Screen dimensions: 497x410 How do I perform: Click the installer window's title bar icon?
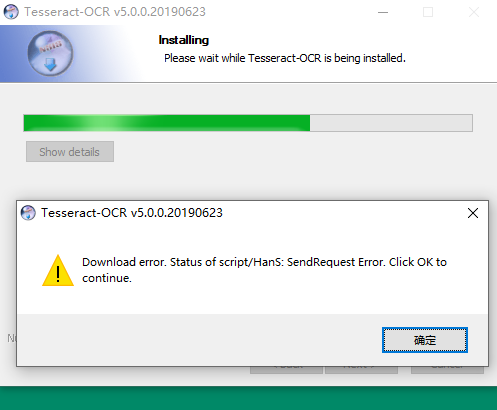11,12
